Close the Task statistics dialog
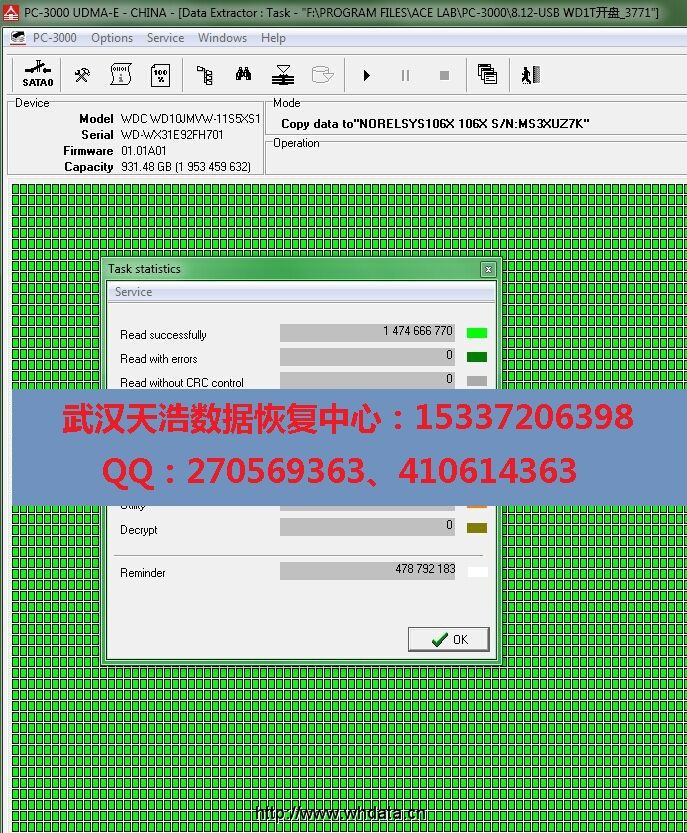The width and height of the screenshot is (687, 833). pos(488,269)
